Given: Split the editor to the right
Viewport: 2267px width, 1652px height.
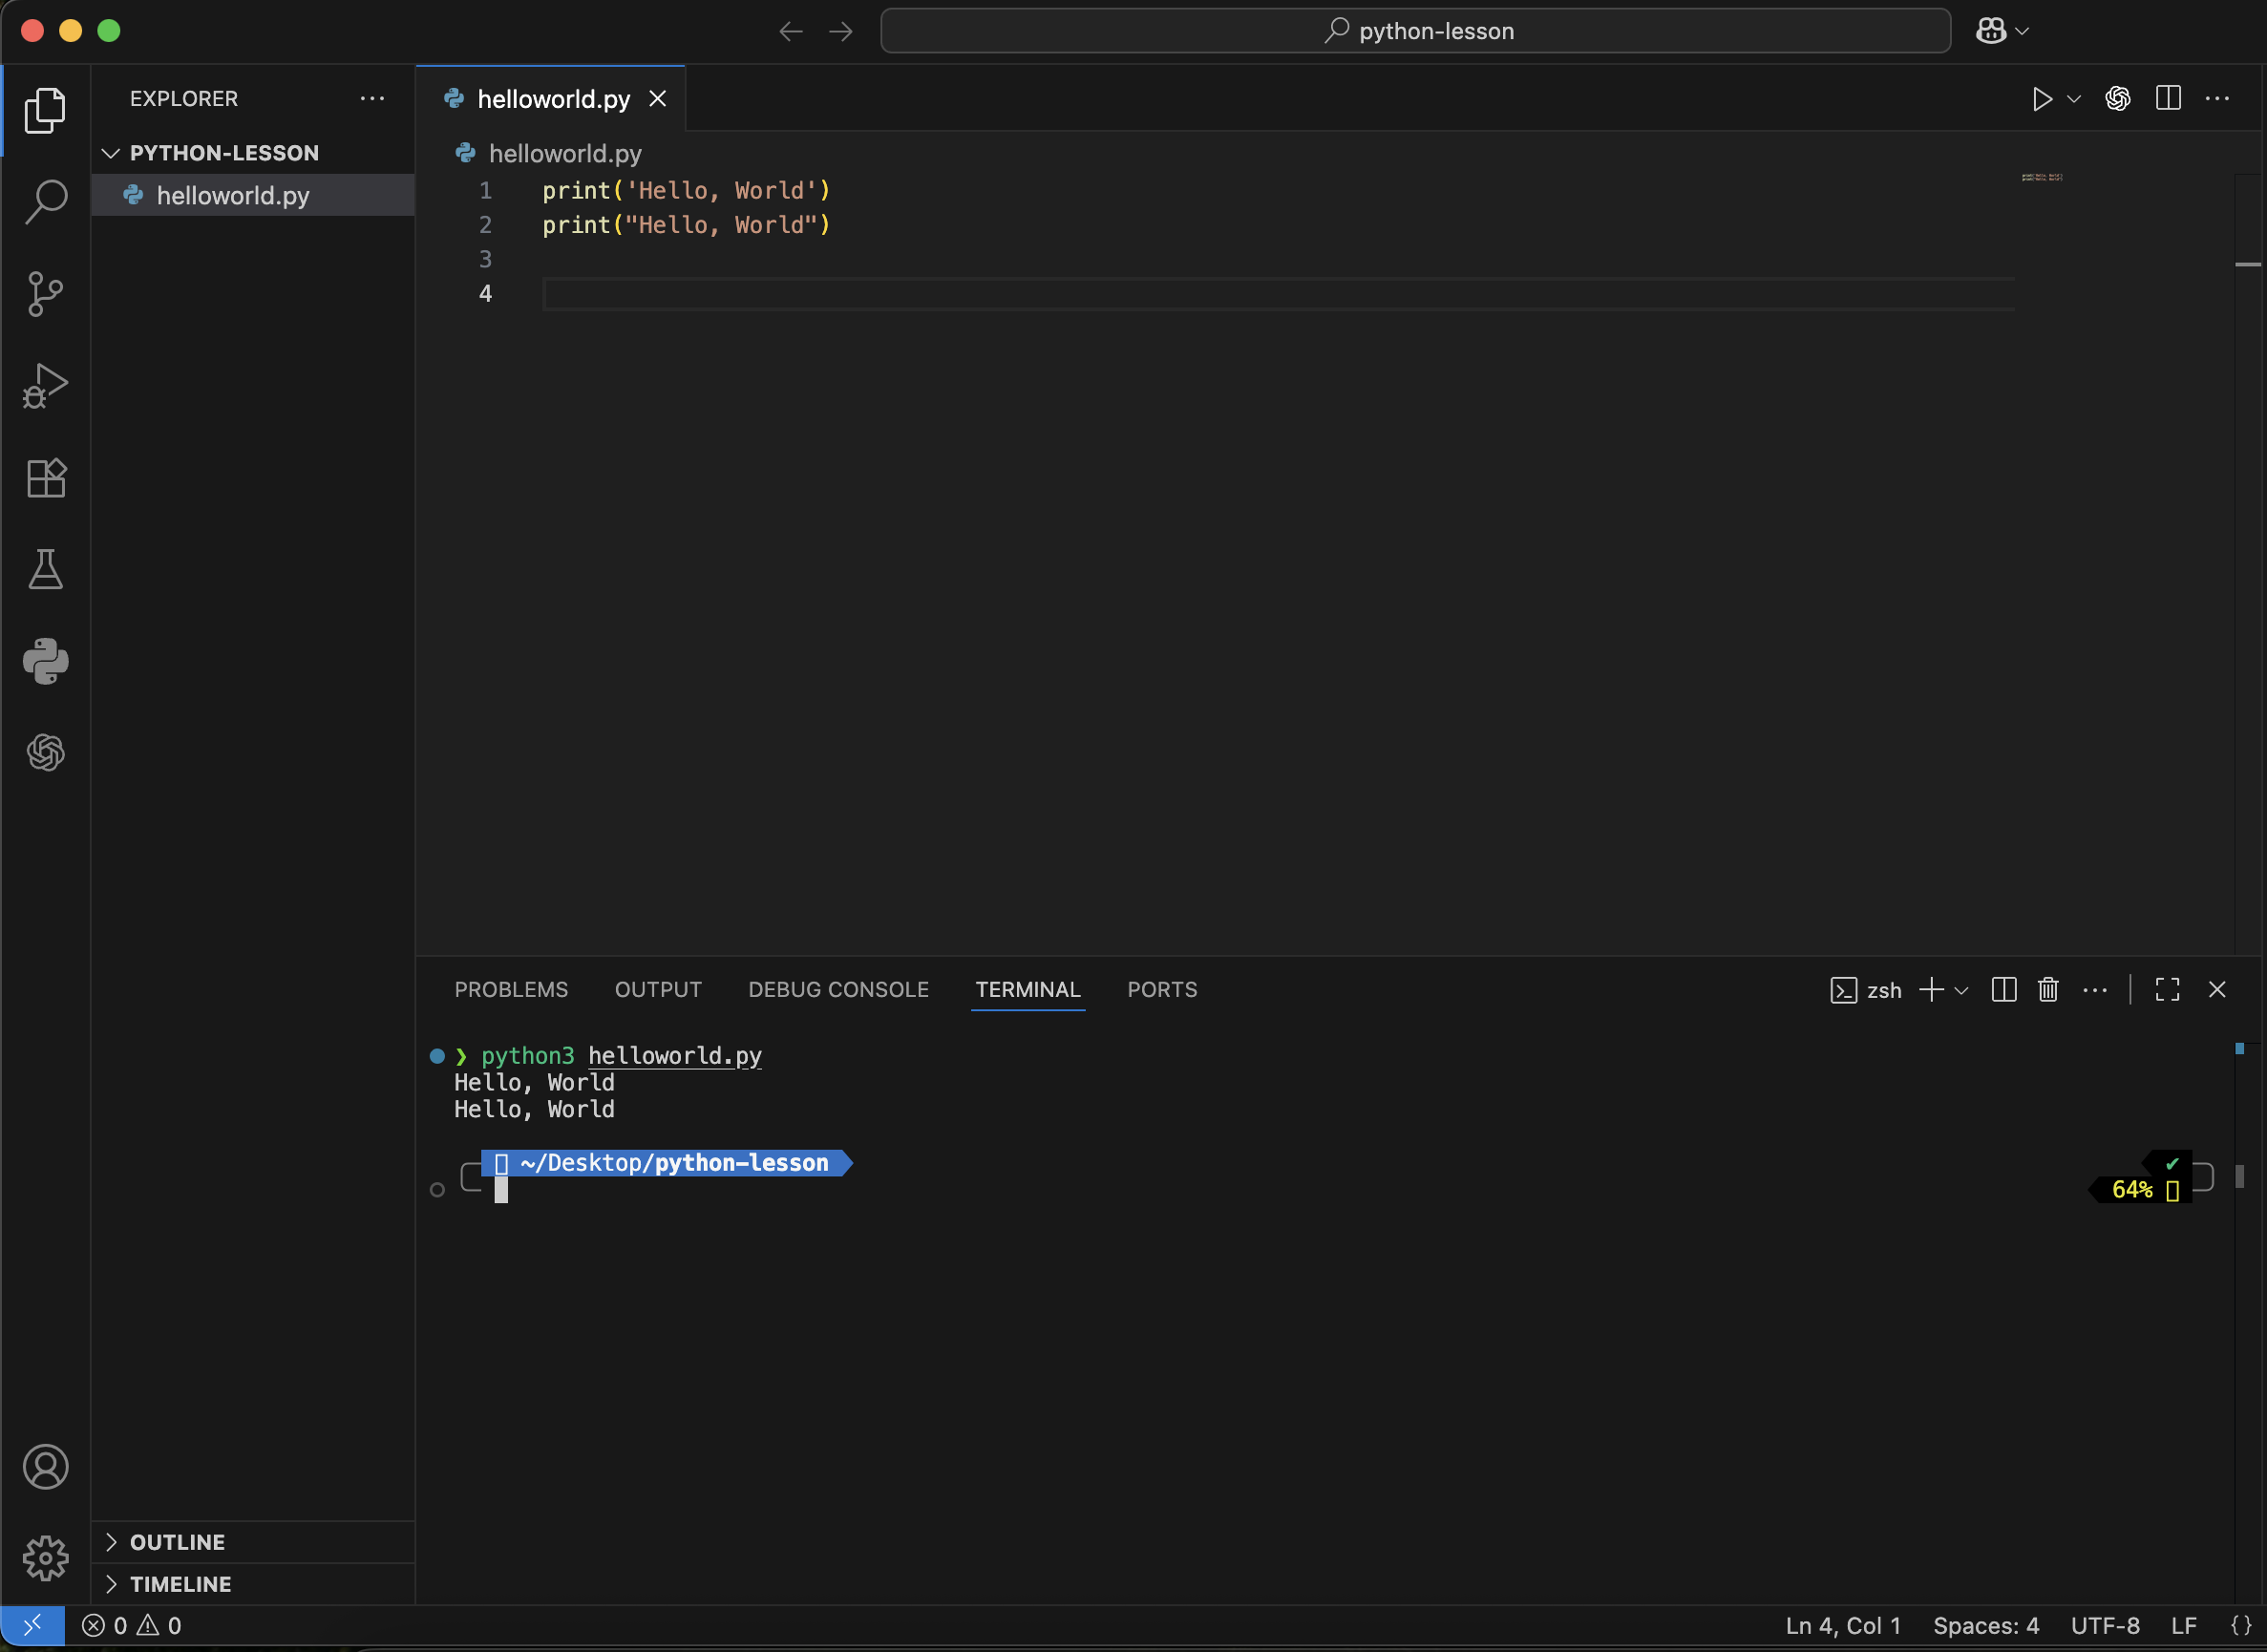Looking at the screenshot, I should pyautogui.click(x=2168, y=98).
